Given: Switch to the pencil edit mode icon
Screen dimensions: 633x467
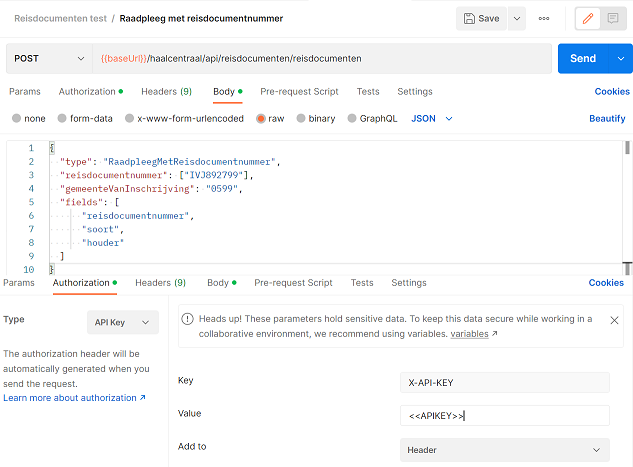Looking at the screenshot, I should pyautogui.click(x=588, y=19).
